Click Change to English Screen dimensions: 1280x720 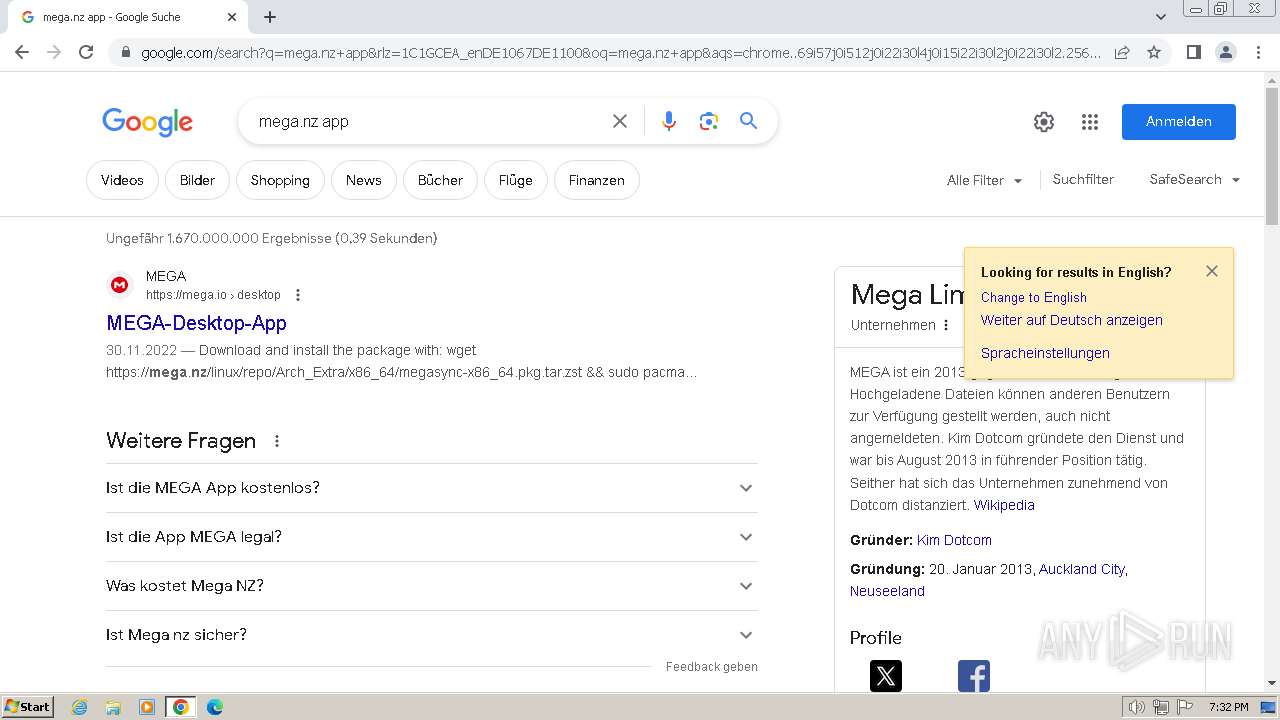[x=1033, y=297]
